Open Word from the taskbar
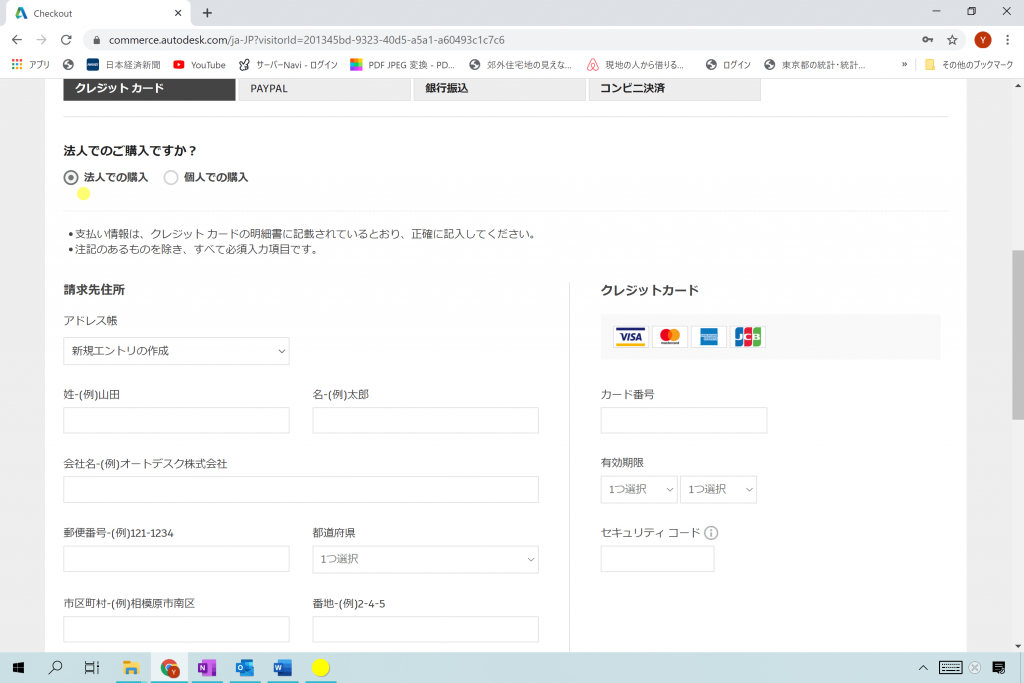 [282, 667]
